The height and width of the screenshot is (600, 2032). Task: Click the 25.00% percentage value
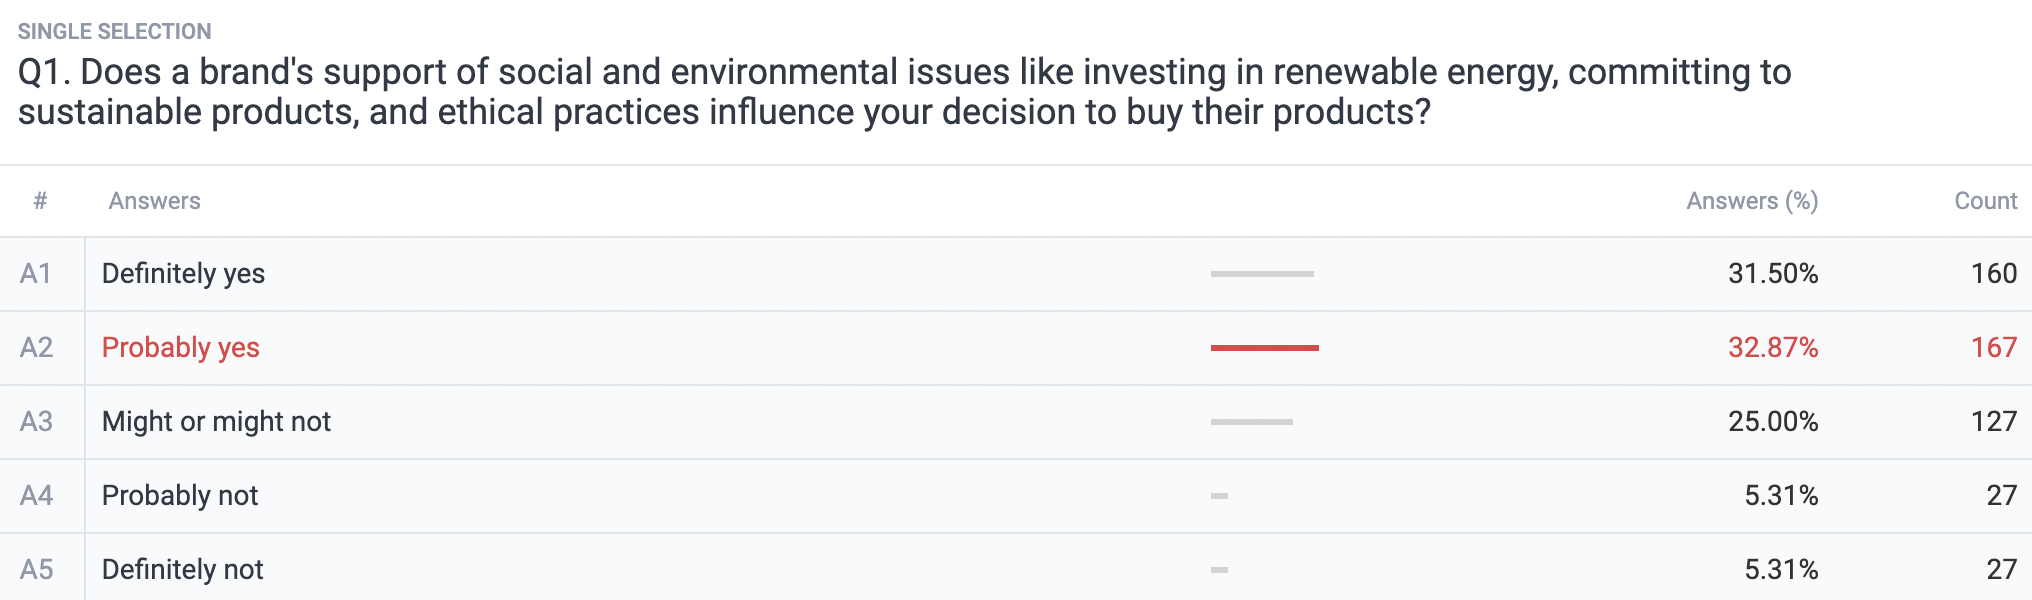(x=1773, y=422)
